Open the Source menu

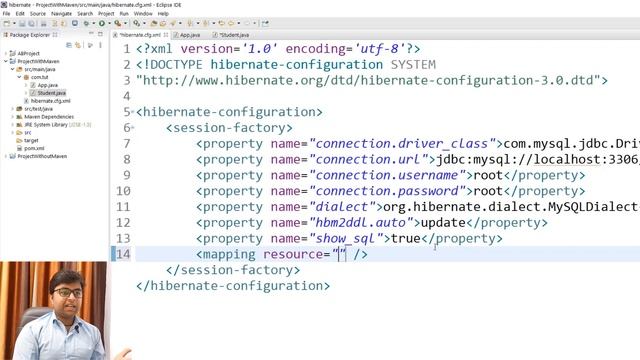[38, 13]
